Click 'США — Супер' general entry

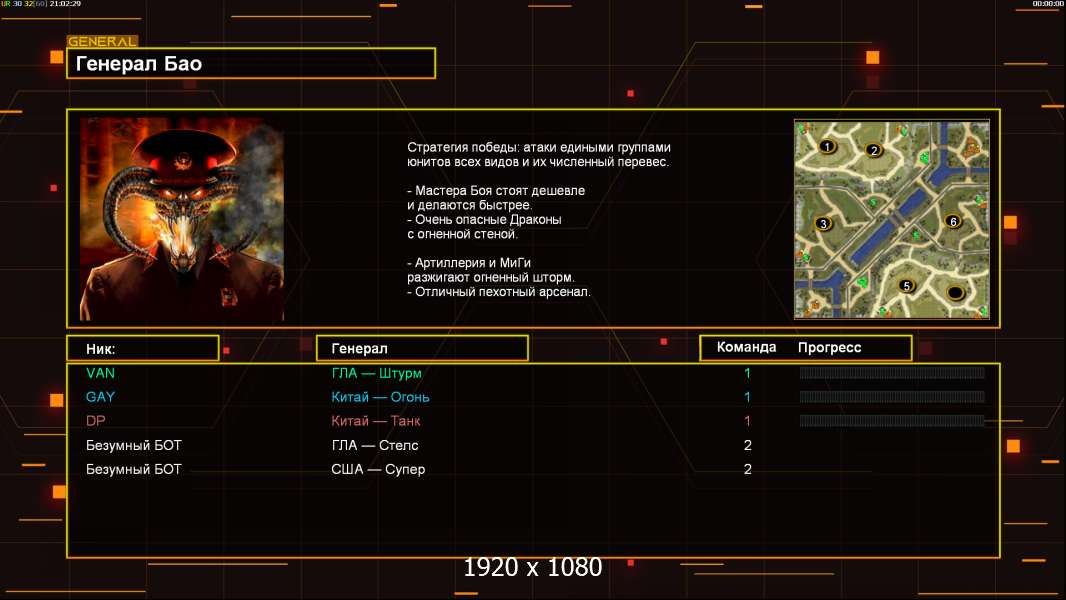point(378,470)
